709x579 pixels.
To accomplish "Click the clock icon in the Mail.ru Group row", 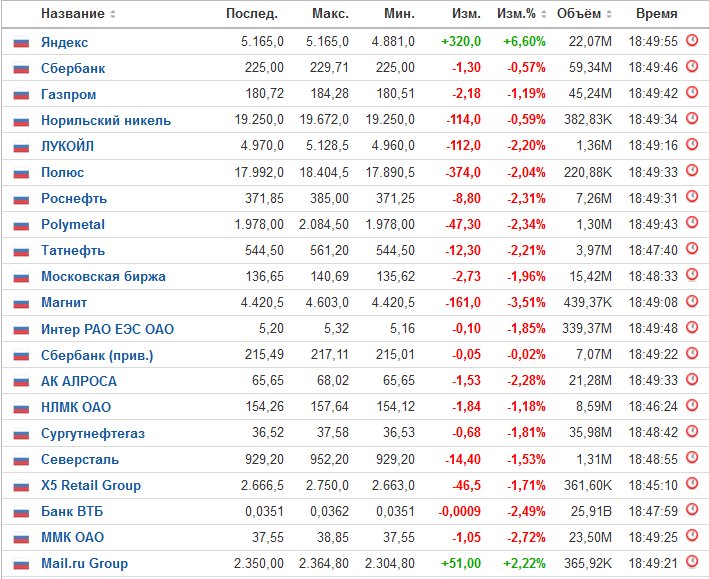I will click(x=692, y=562).
